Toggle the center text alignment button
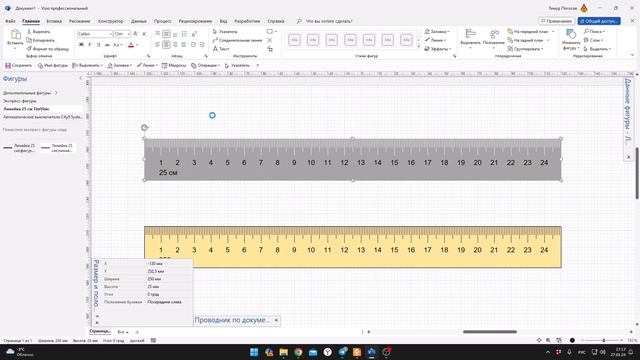 166,44
